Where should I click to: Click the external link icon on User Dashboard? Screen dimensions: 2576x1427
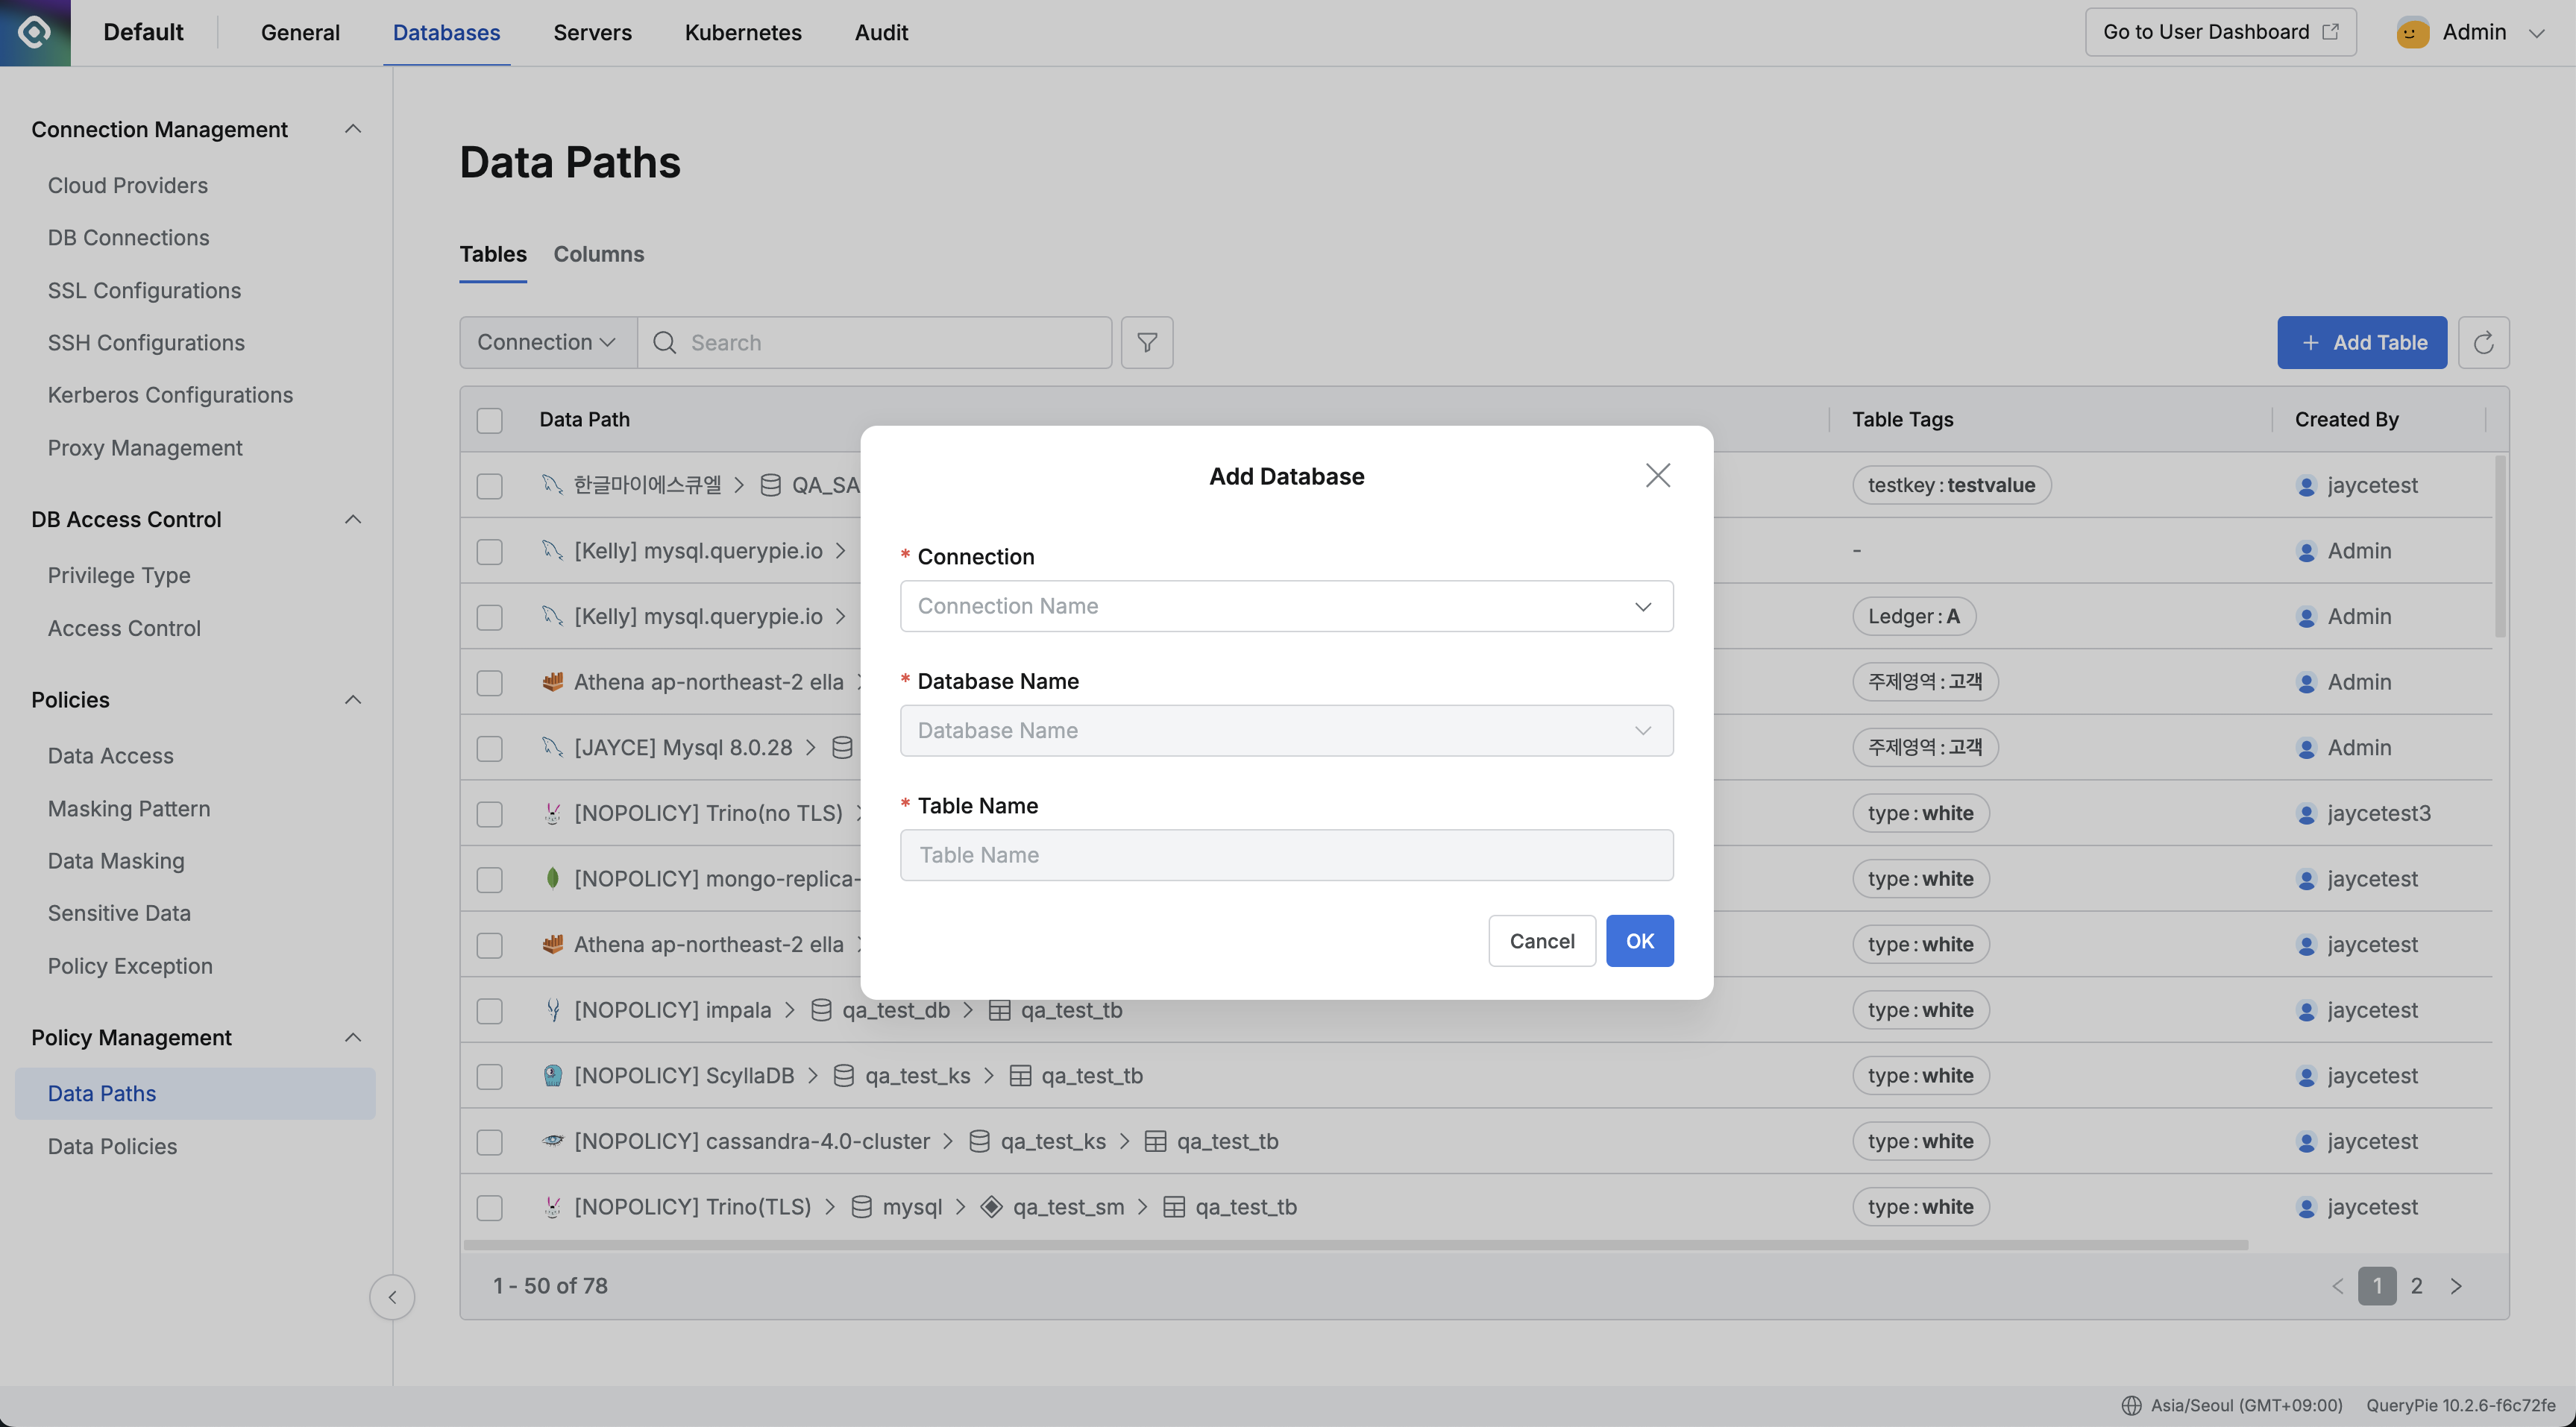[2330, 32]
